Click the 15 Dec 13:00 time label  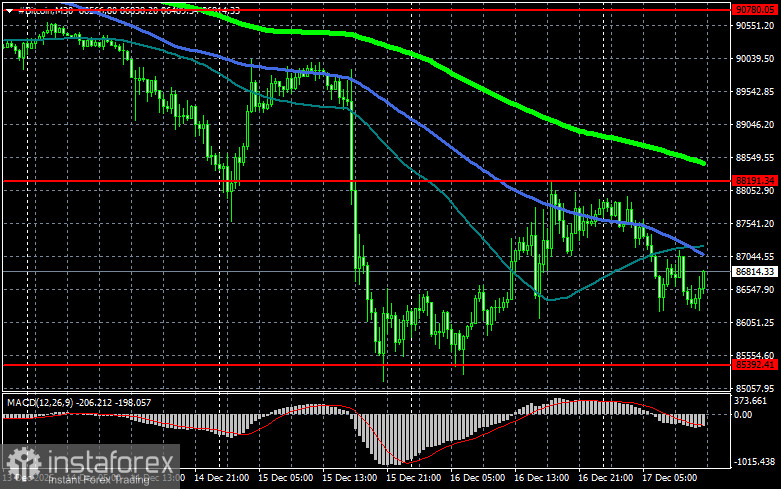tap(349, 478)
